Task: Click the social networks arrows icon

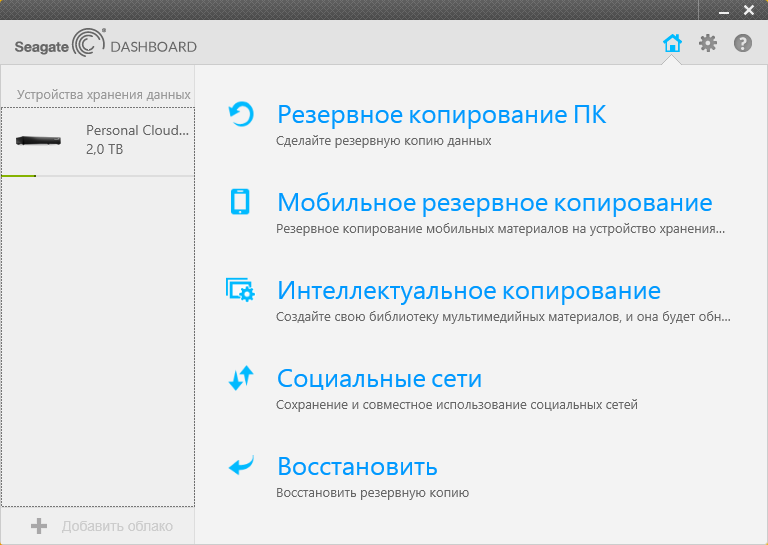Action: [x=240, y=378]
